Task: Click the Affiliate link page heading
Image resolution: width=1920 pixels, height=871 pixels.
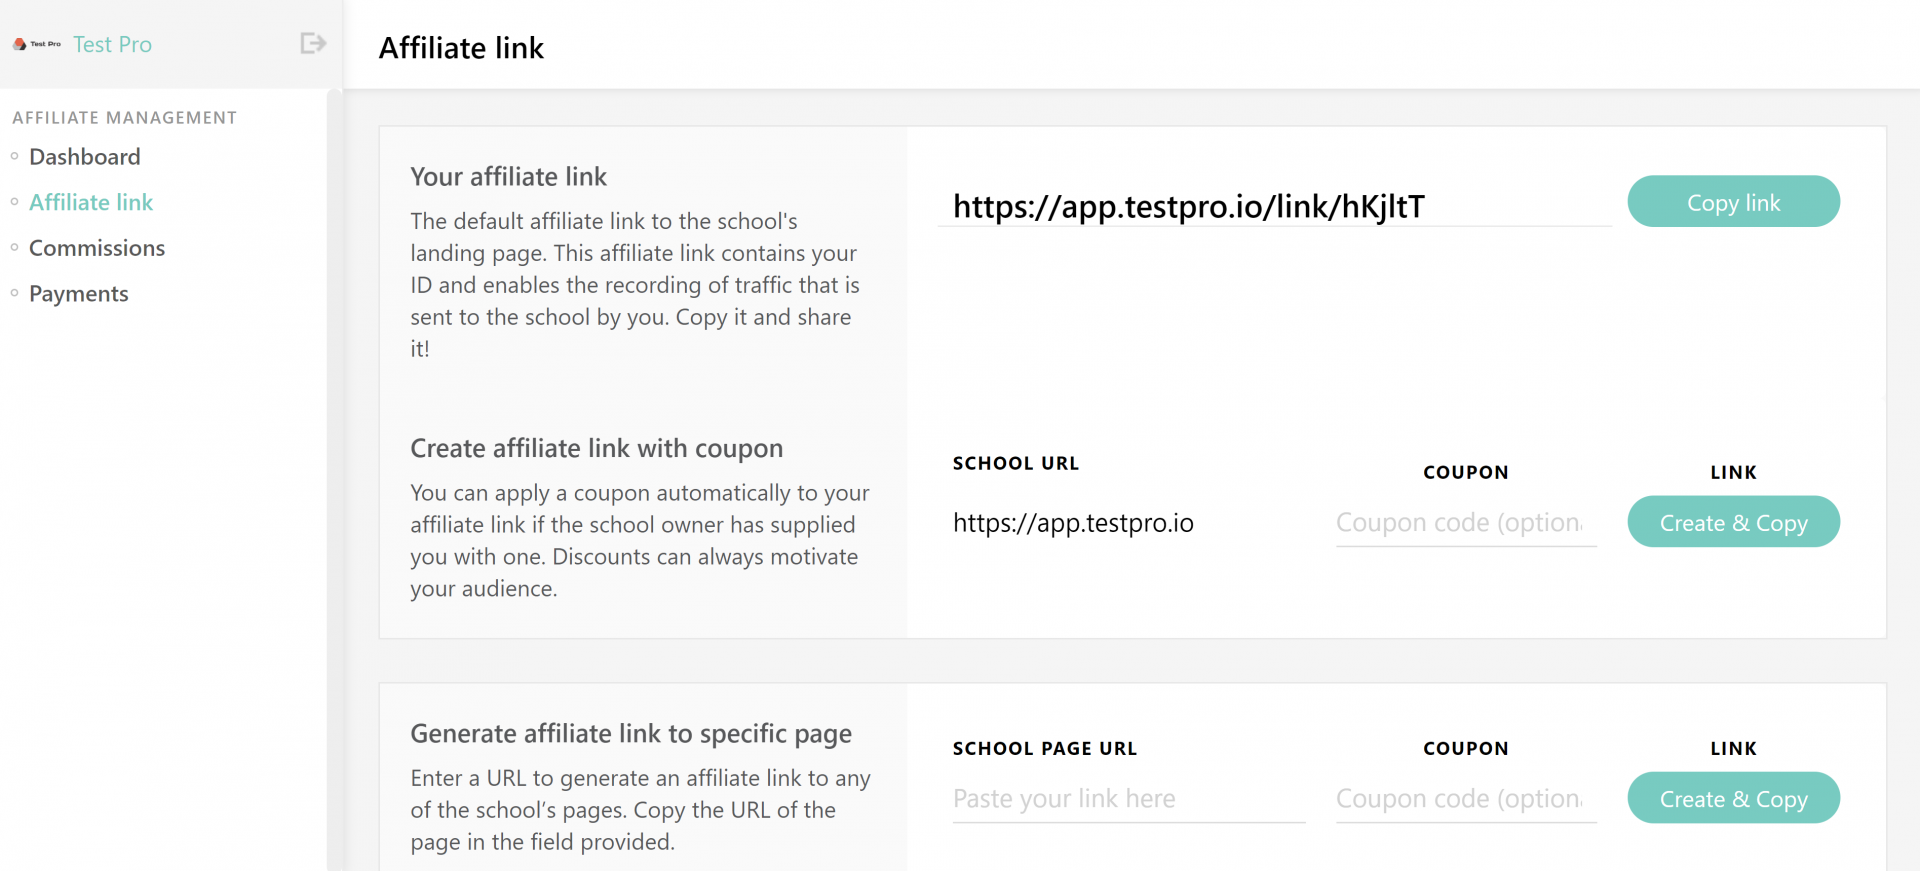Action: point(461,47)
